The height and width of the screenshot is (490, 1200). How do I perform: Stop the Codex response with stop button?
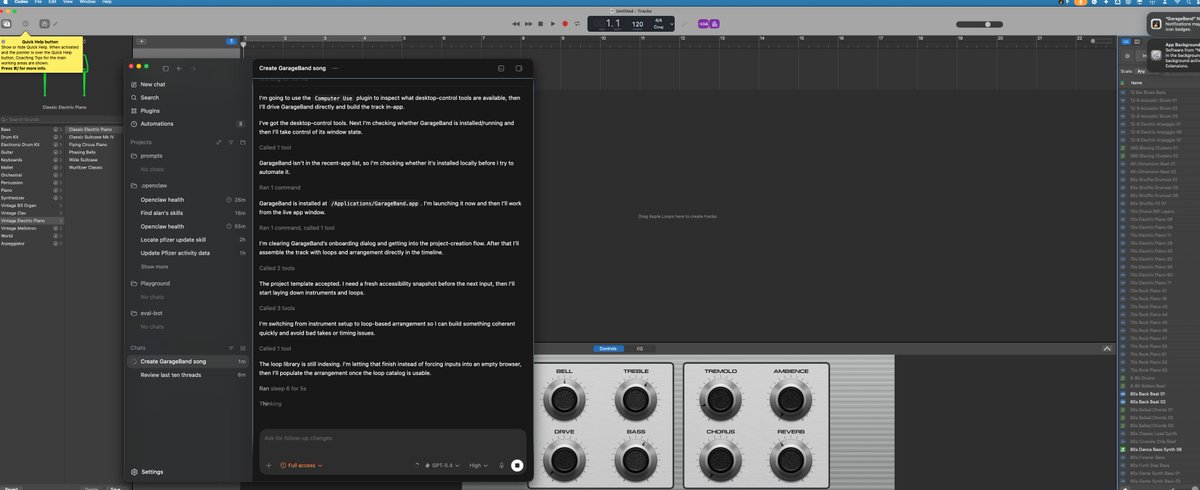(x=517, y=465)
